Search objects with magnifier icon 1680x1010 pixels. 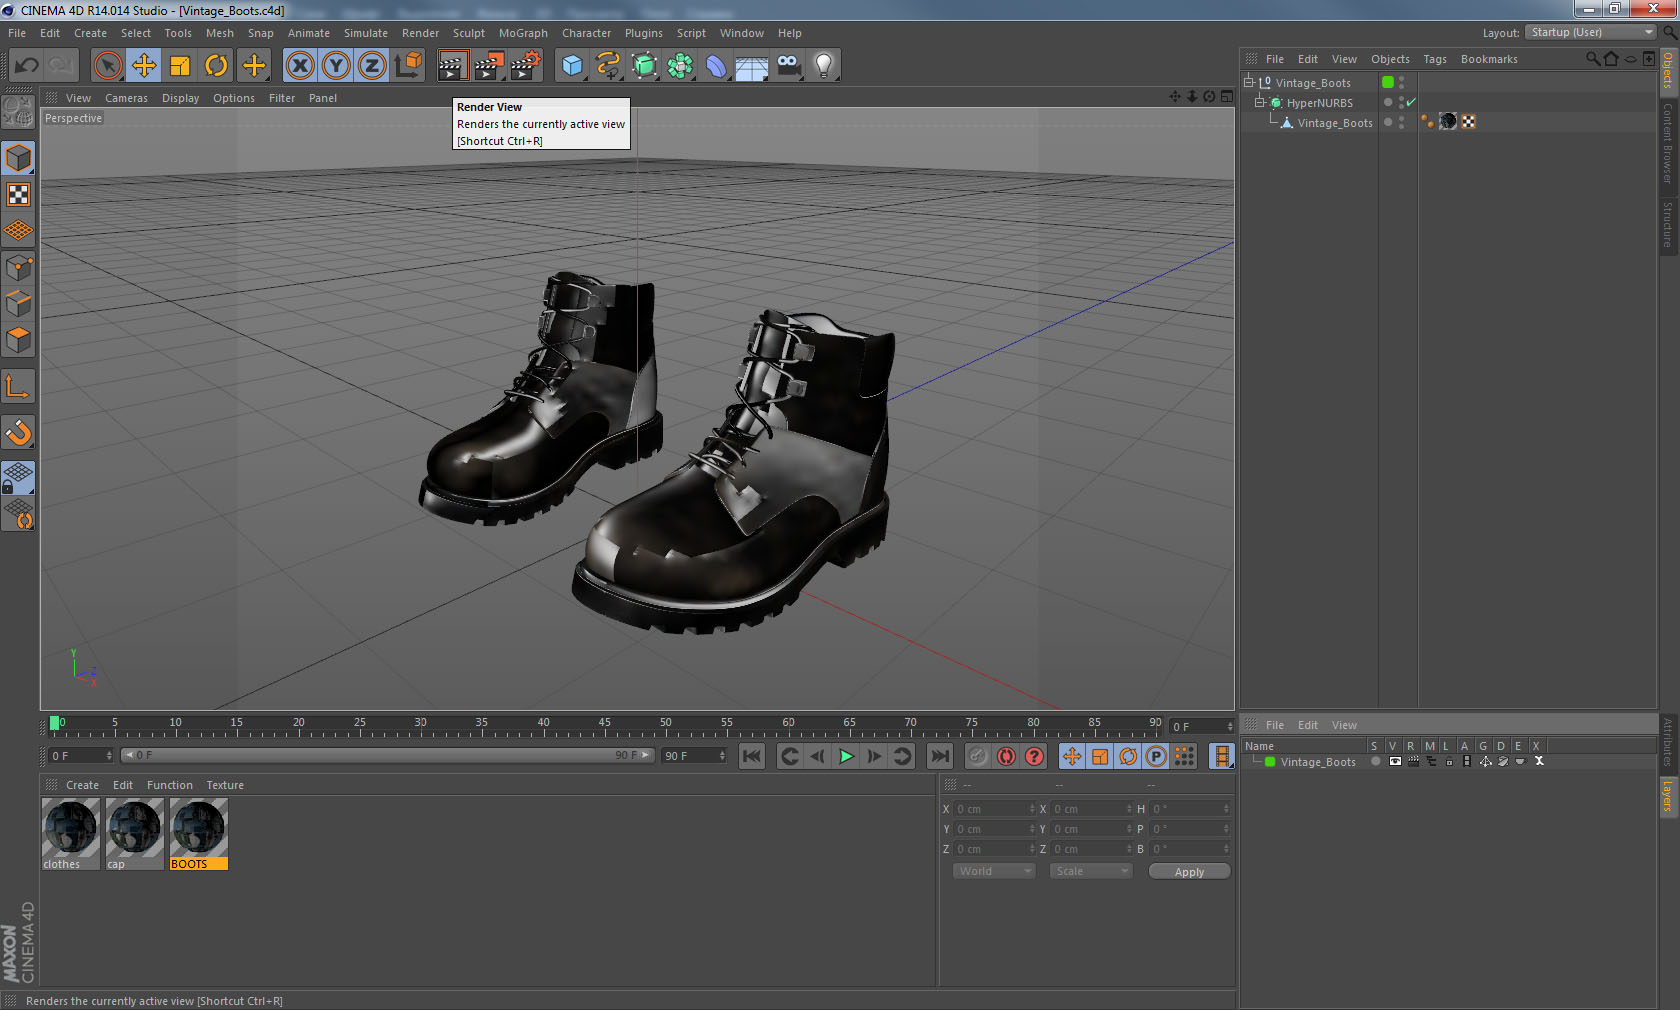tap(1593, 59)
